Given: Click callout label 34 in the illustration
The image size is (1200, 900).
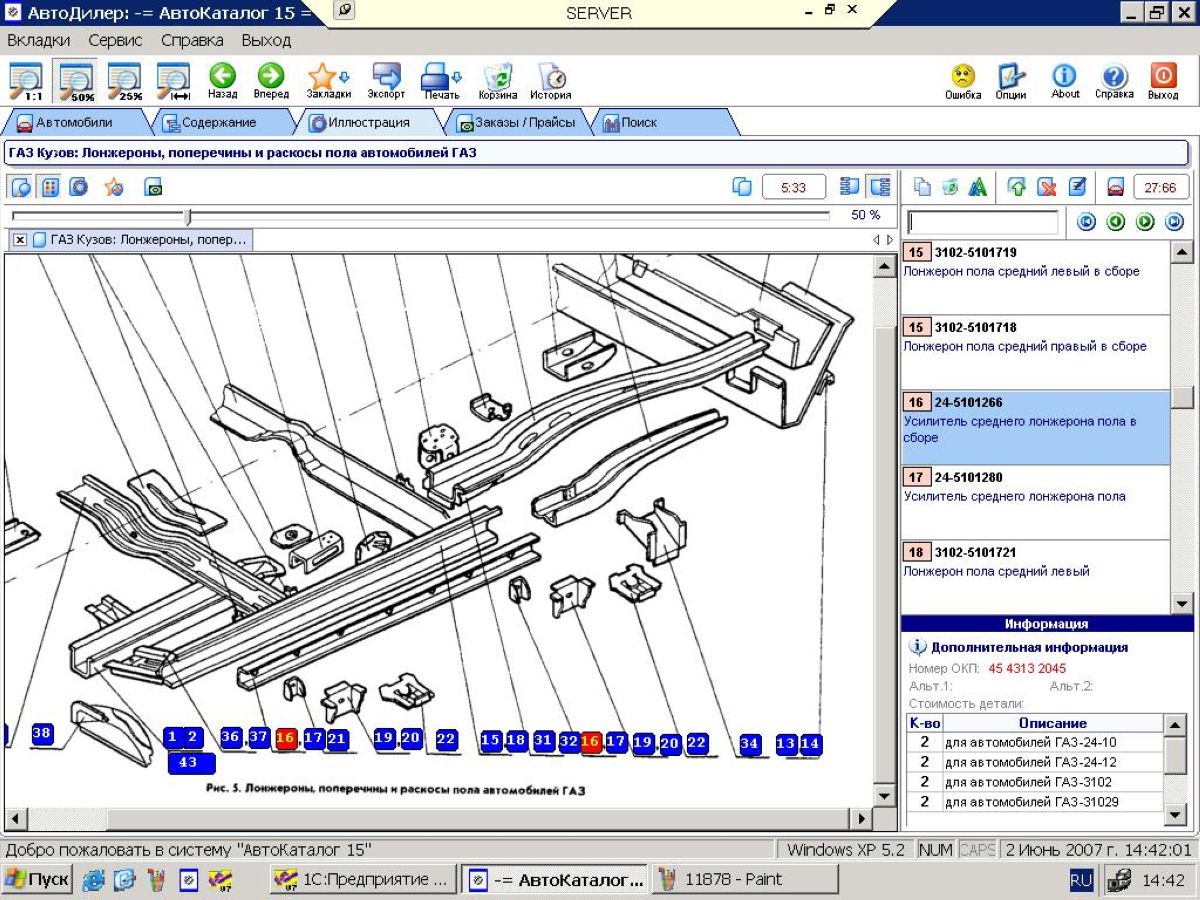Looking at the screenshot, I should tap(750, 743).
